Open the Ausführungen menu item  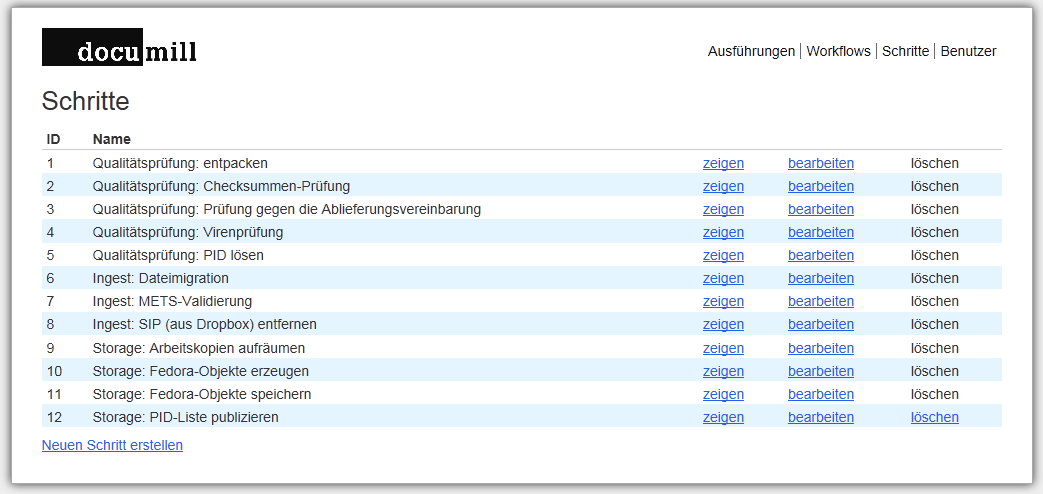pyautogui.click(x=751, y=51)
